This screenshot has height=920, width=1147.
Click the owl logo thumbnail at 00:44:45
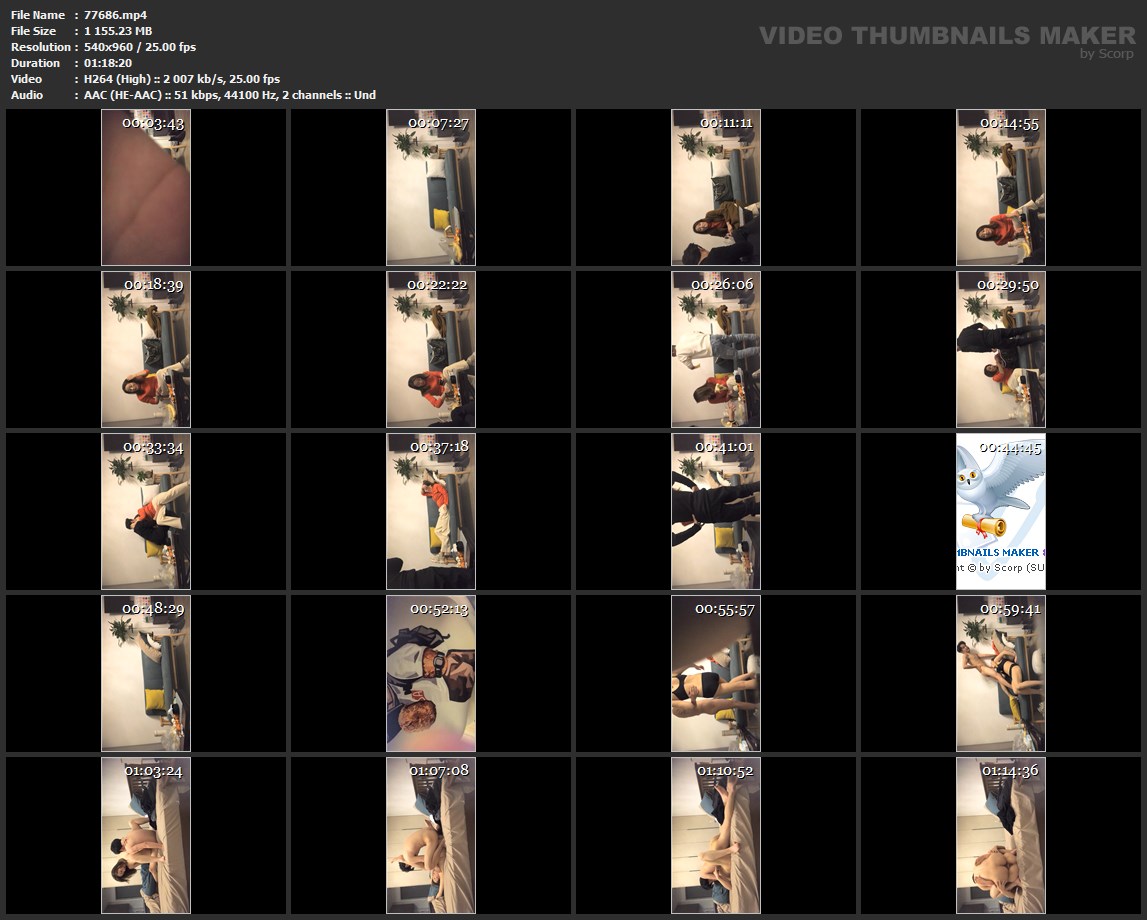pos(1001,511)
